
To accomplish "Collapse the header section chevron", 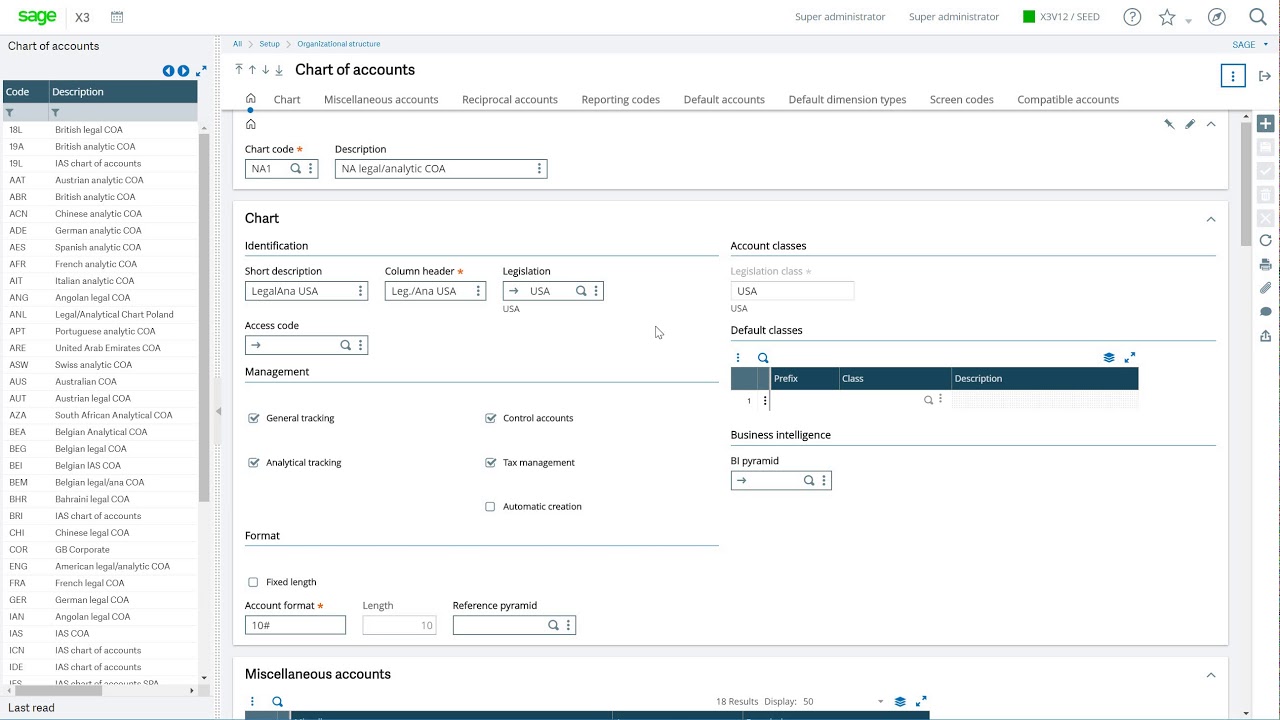I will [x=1211, y=124].
